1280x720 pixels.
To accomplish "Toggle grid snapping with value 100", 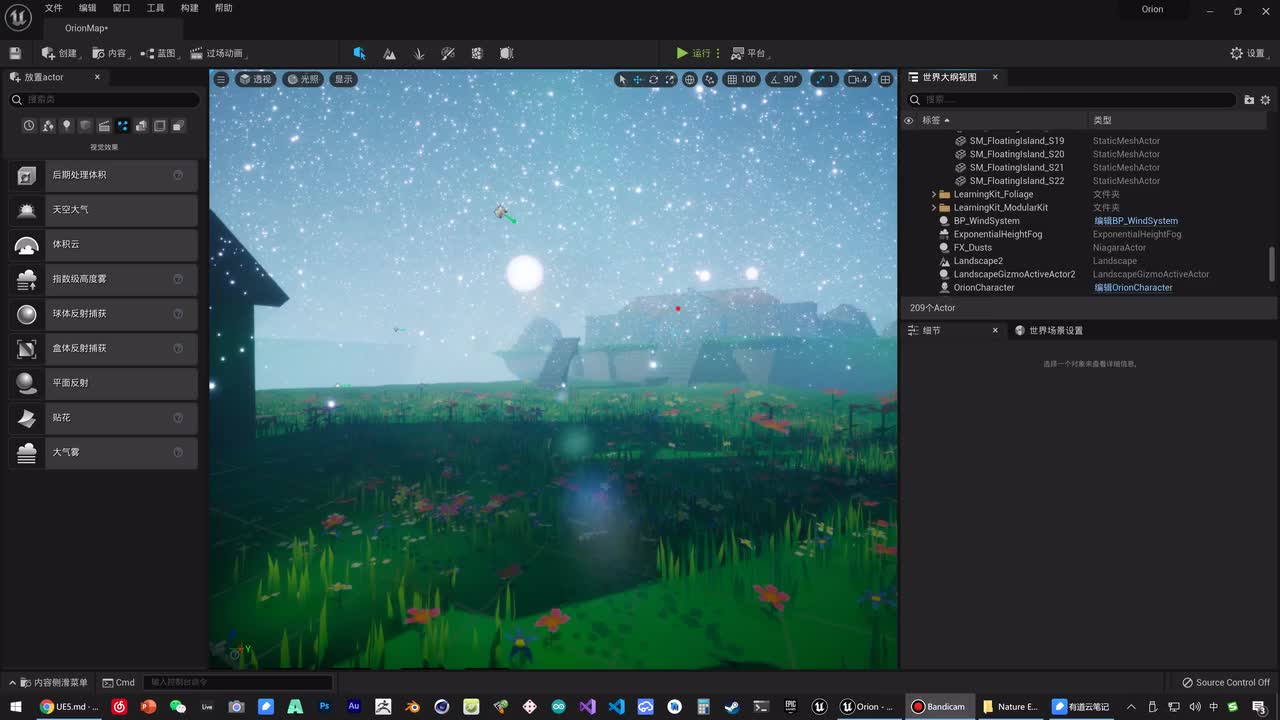I will coord(741,79).
